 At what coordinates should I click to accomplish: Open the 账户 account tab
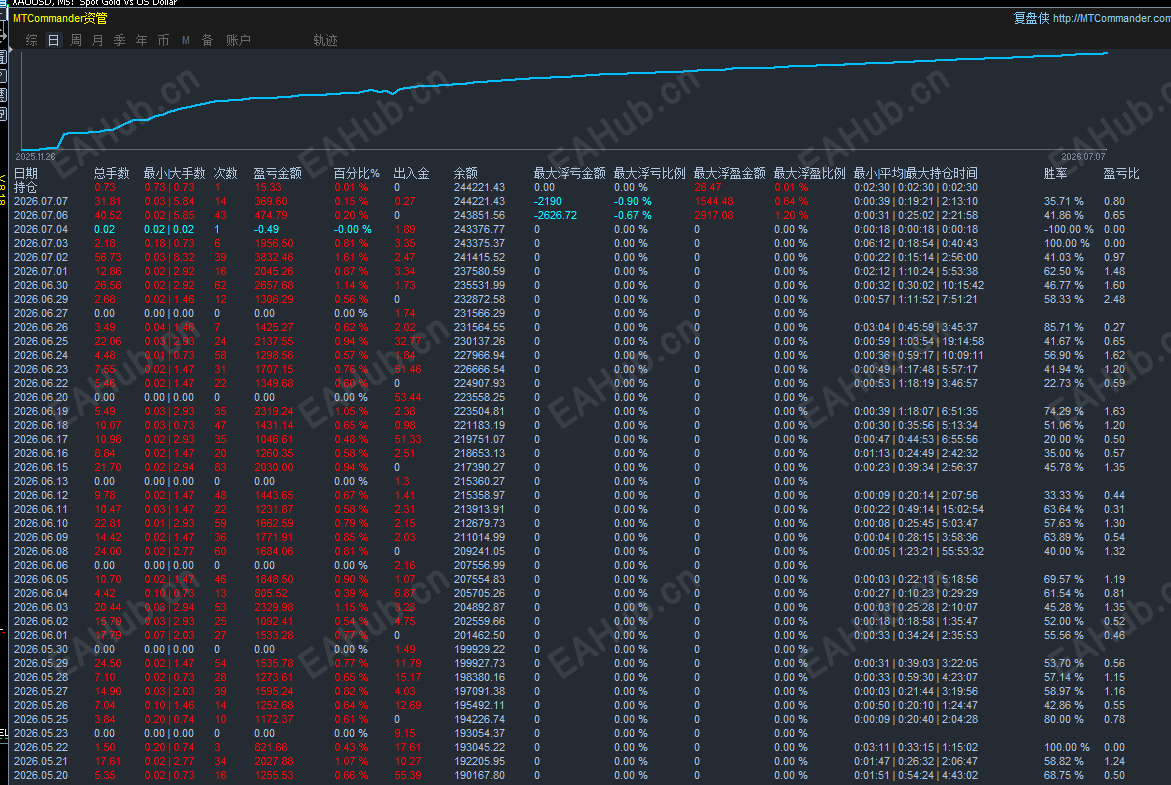coord(238,40)
